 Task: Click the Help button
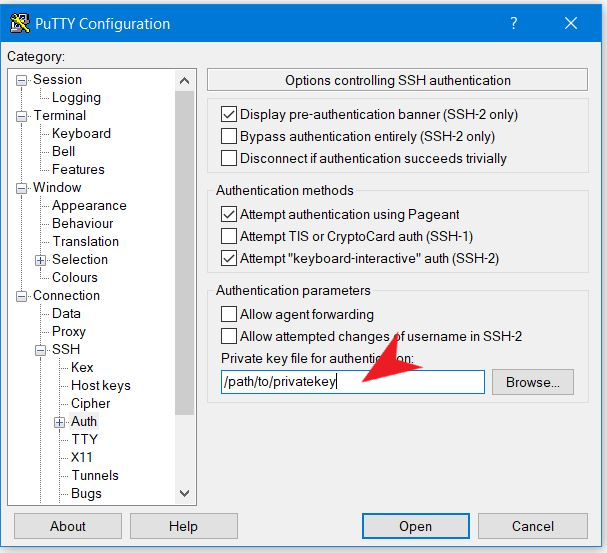183,526
